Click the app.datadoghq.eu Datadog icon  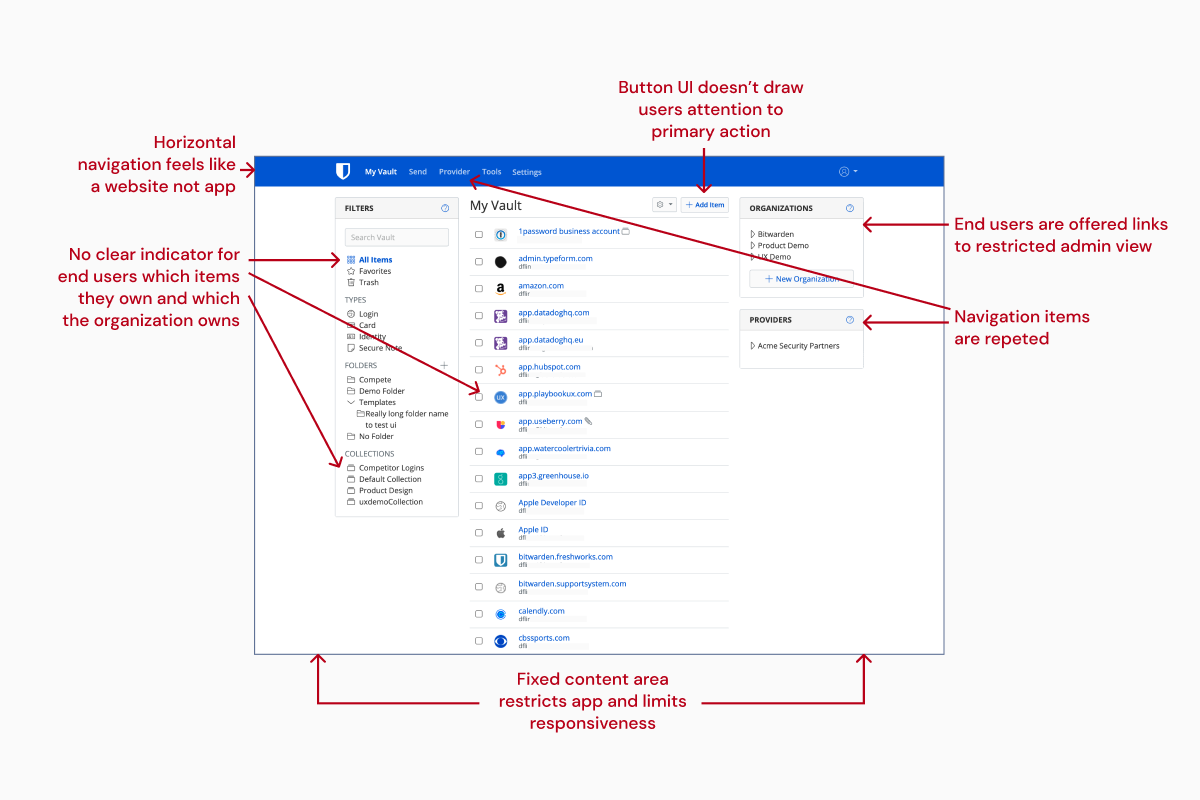point(501,343)
